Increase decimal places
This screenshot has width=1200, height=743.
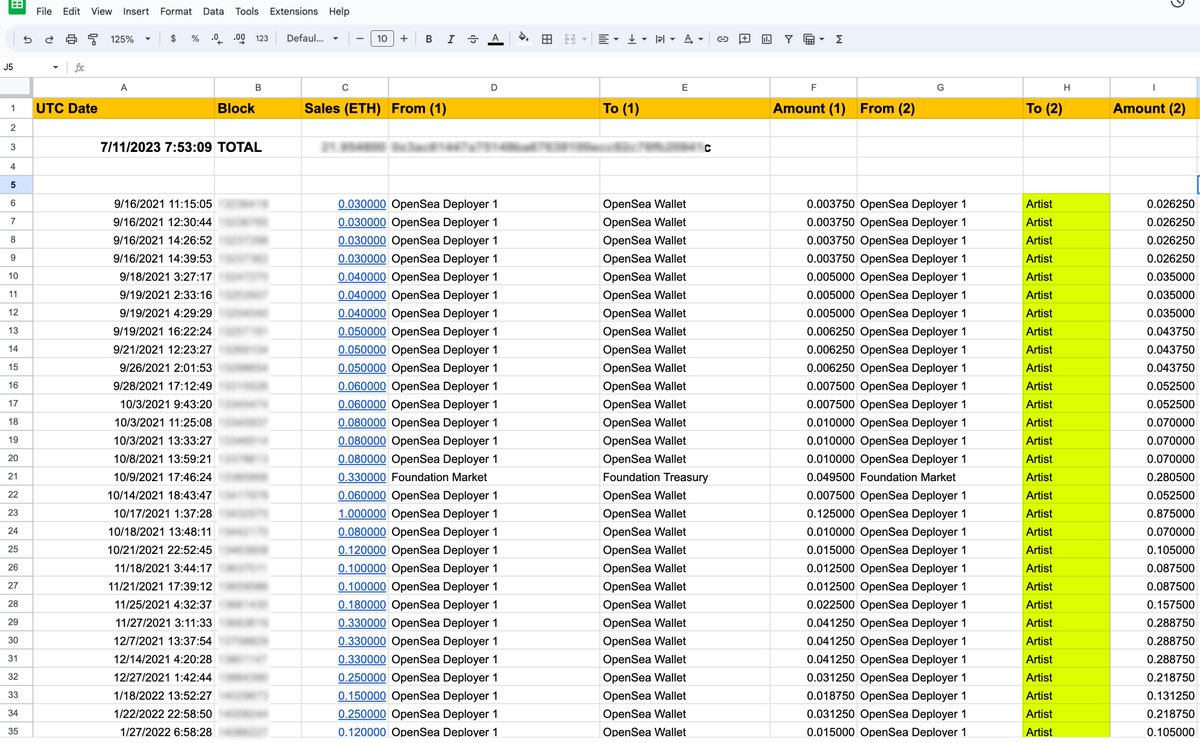(239, 39)
